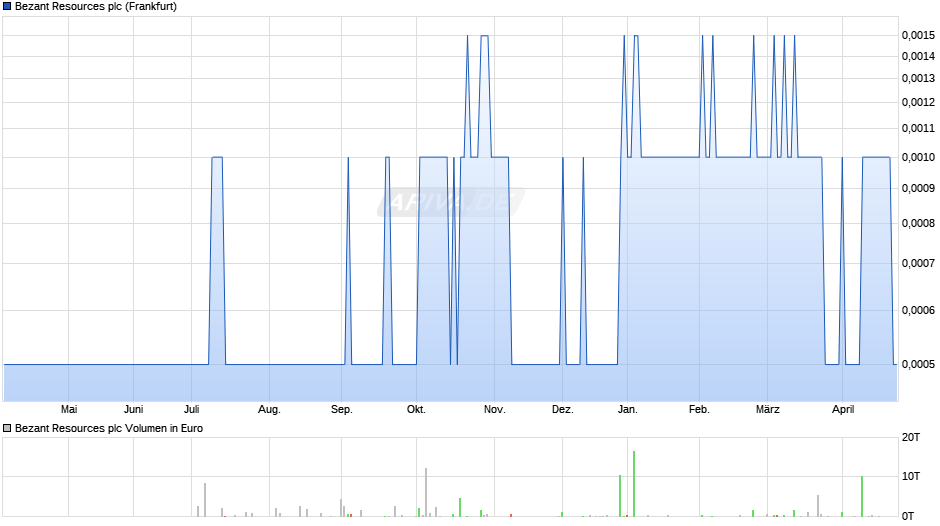Click the tall grey volume bar in October
Screen dimensions: 940x526
[426, 492]
